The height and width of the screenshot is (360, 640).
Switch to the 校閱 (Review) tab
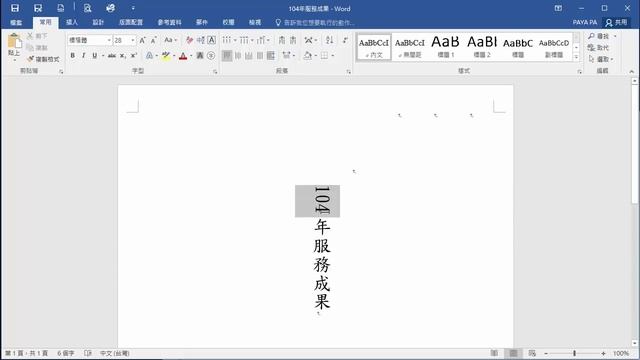click(x=229, y=22)
